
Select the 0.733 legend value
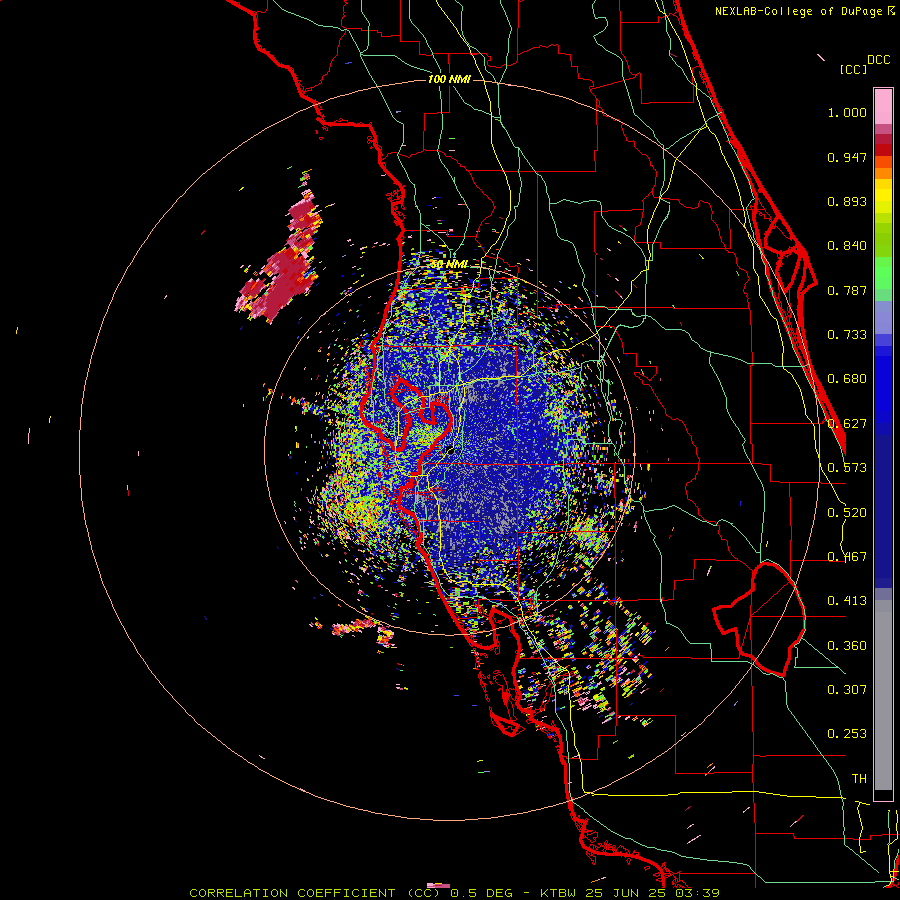(847, 335)
